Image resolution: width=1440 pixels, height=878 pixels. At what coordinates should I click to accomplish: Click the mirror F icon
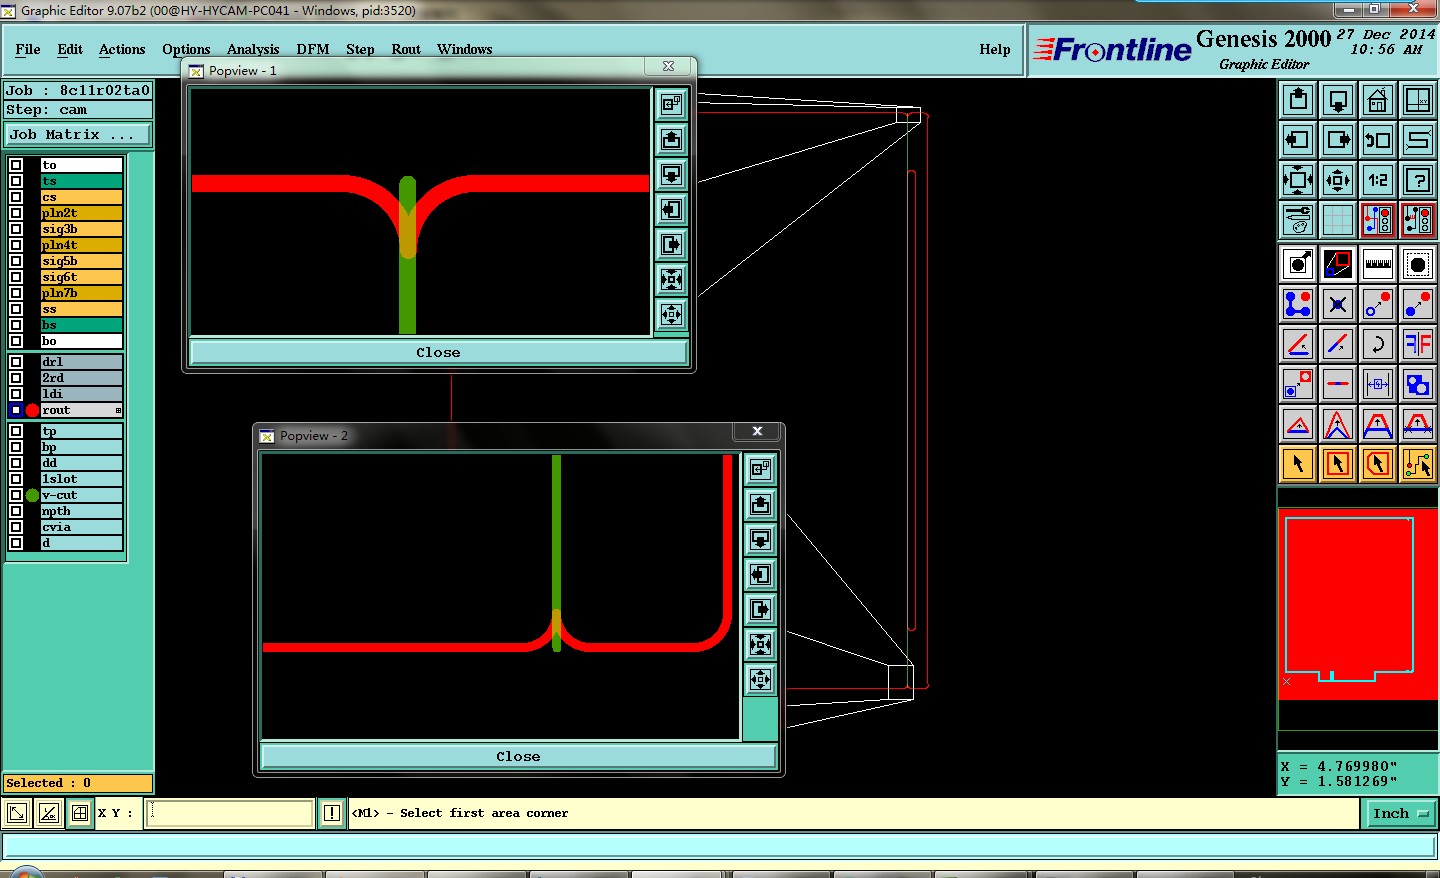coord(1418,344)
